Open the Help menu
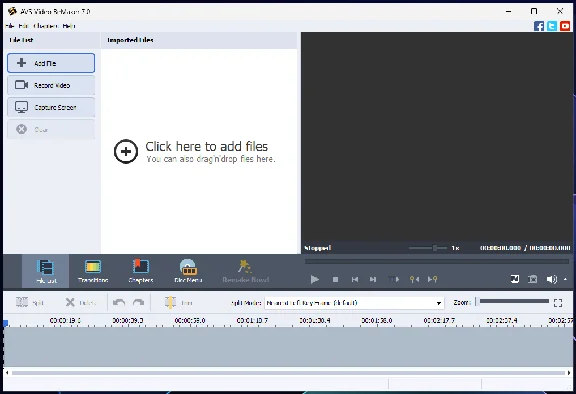 pos(69,26)
